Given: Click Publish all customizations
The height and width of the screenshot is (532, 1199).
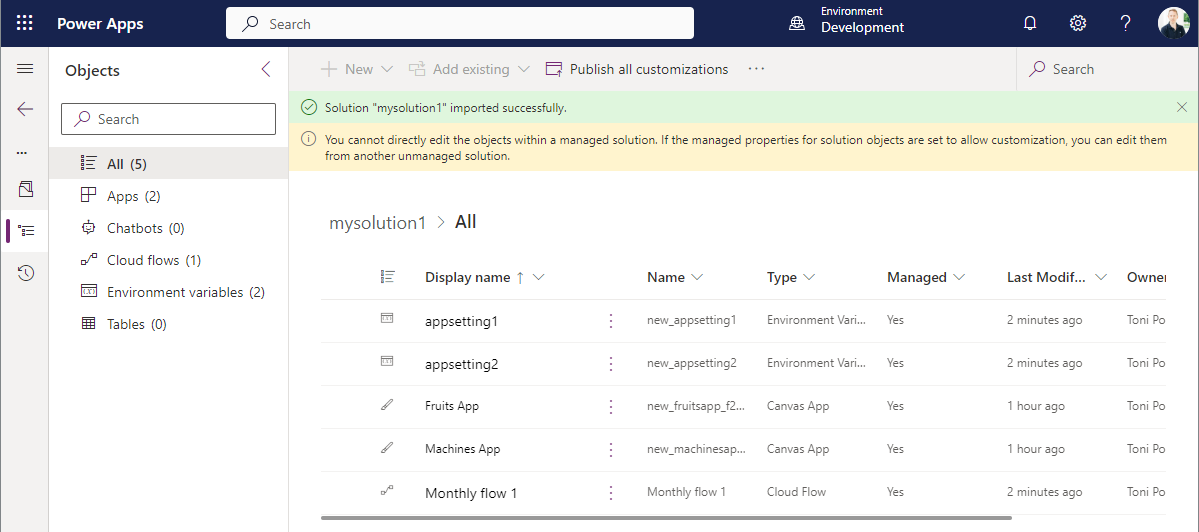Looking at the screenshot, I should tap(637, 69).
